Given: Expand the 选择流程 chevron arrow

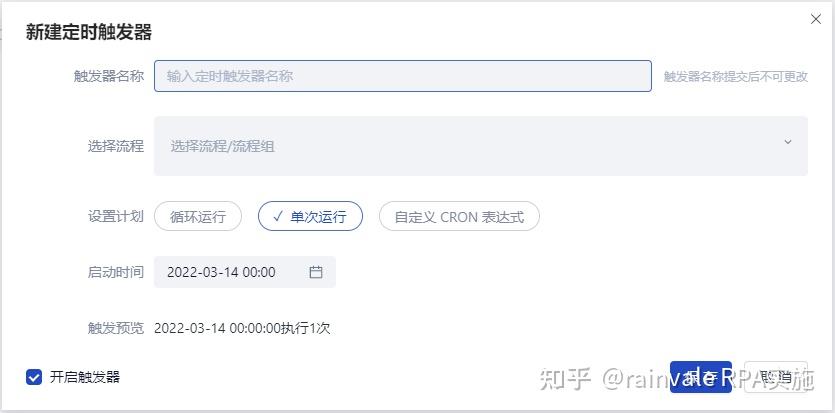Looking at the screenshot, I should [x=788, y=142].
